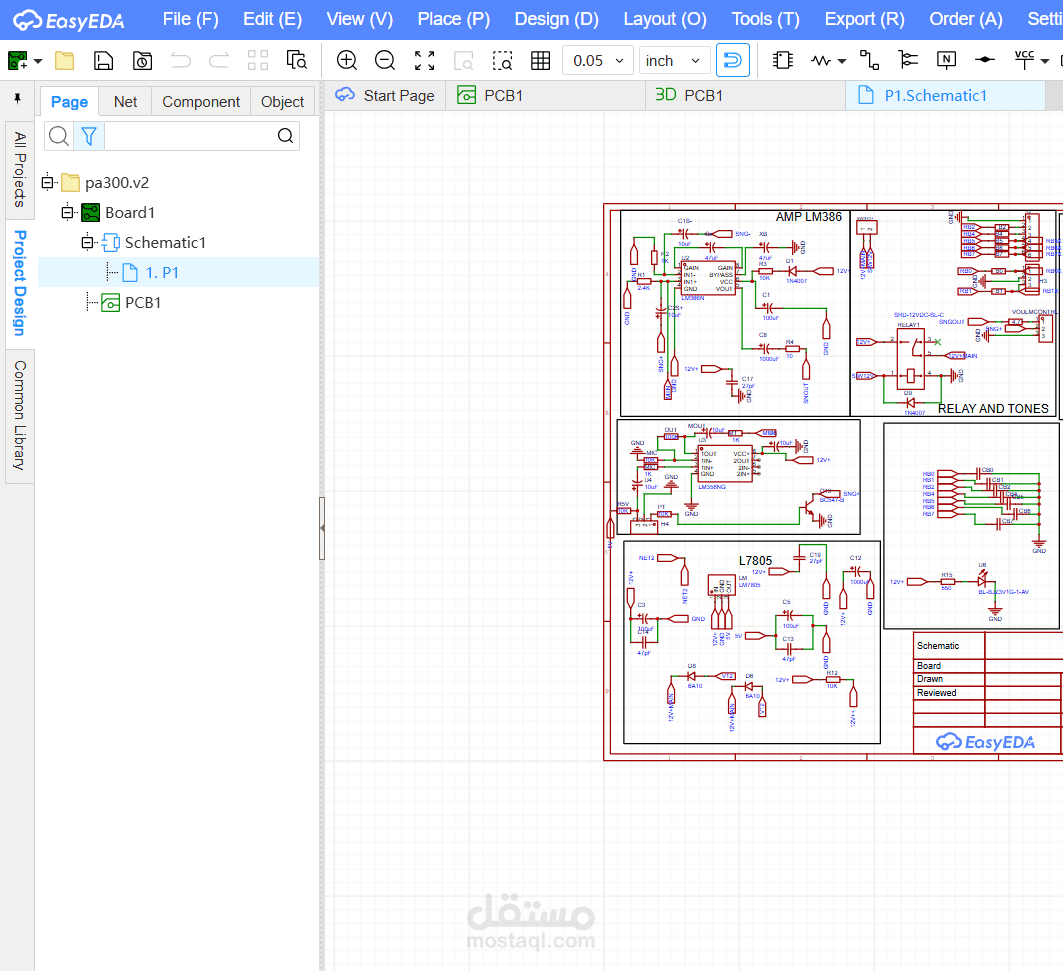Toggle the highlighted blue snap icon
Image resolution: width=1063 pixels, height=971 pixels.
733,61
